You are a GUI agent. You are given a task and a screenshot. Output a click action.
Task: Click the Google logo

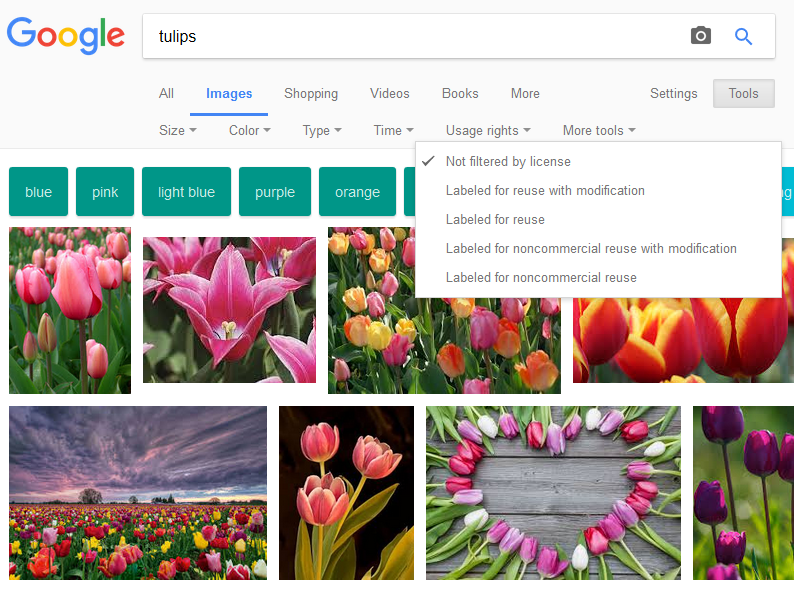pyautogui.click(x=66, y=35)
